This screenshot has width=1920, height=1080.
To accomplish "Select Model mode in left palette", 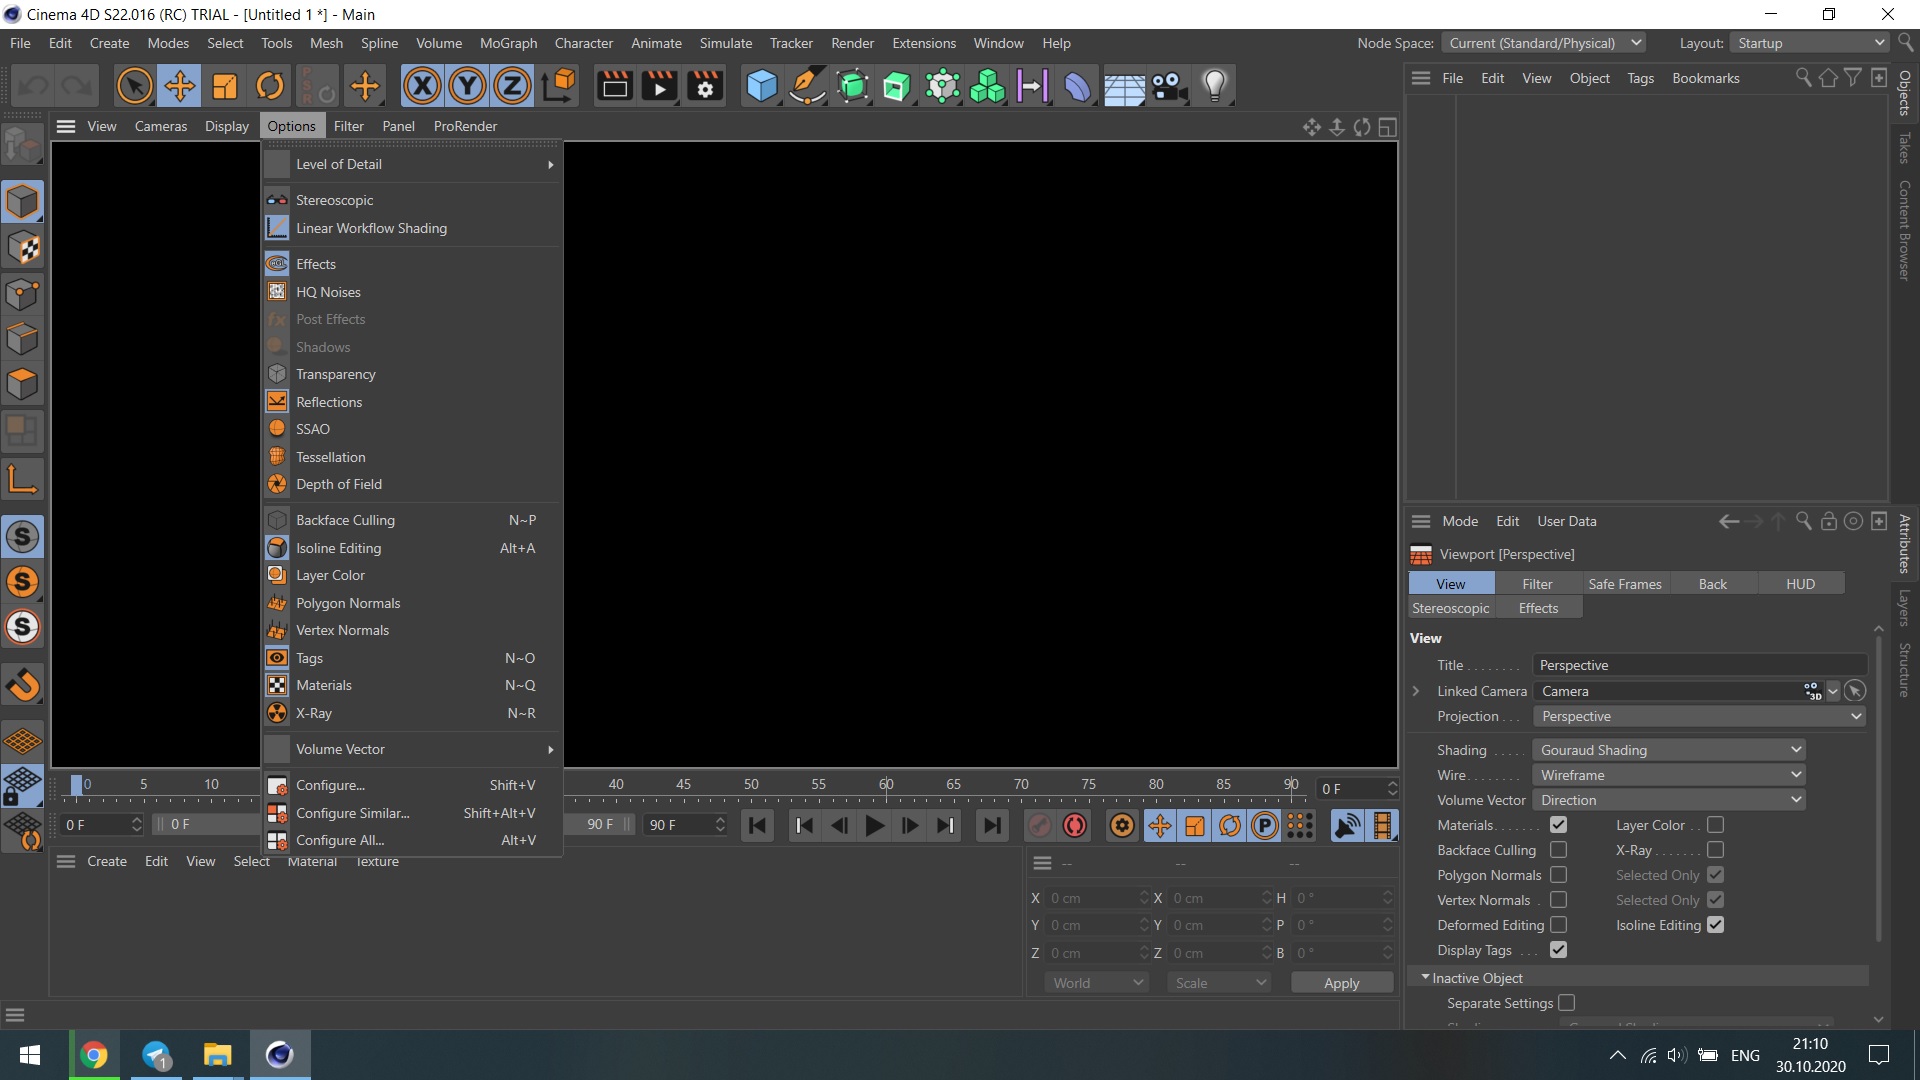I will pyautogui.click(x=22, y=202).
